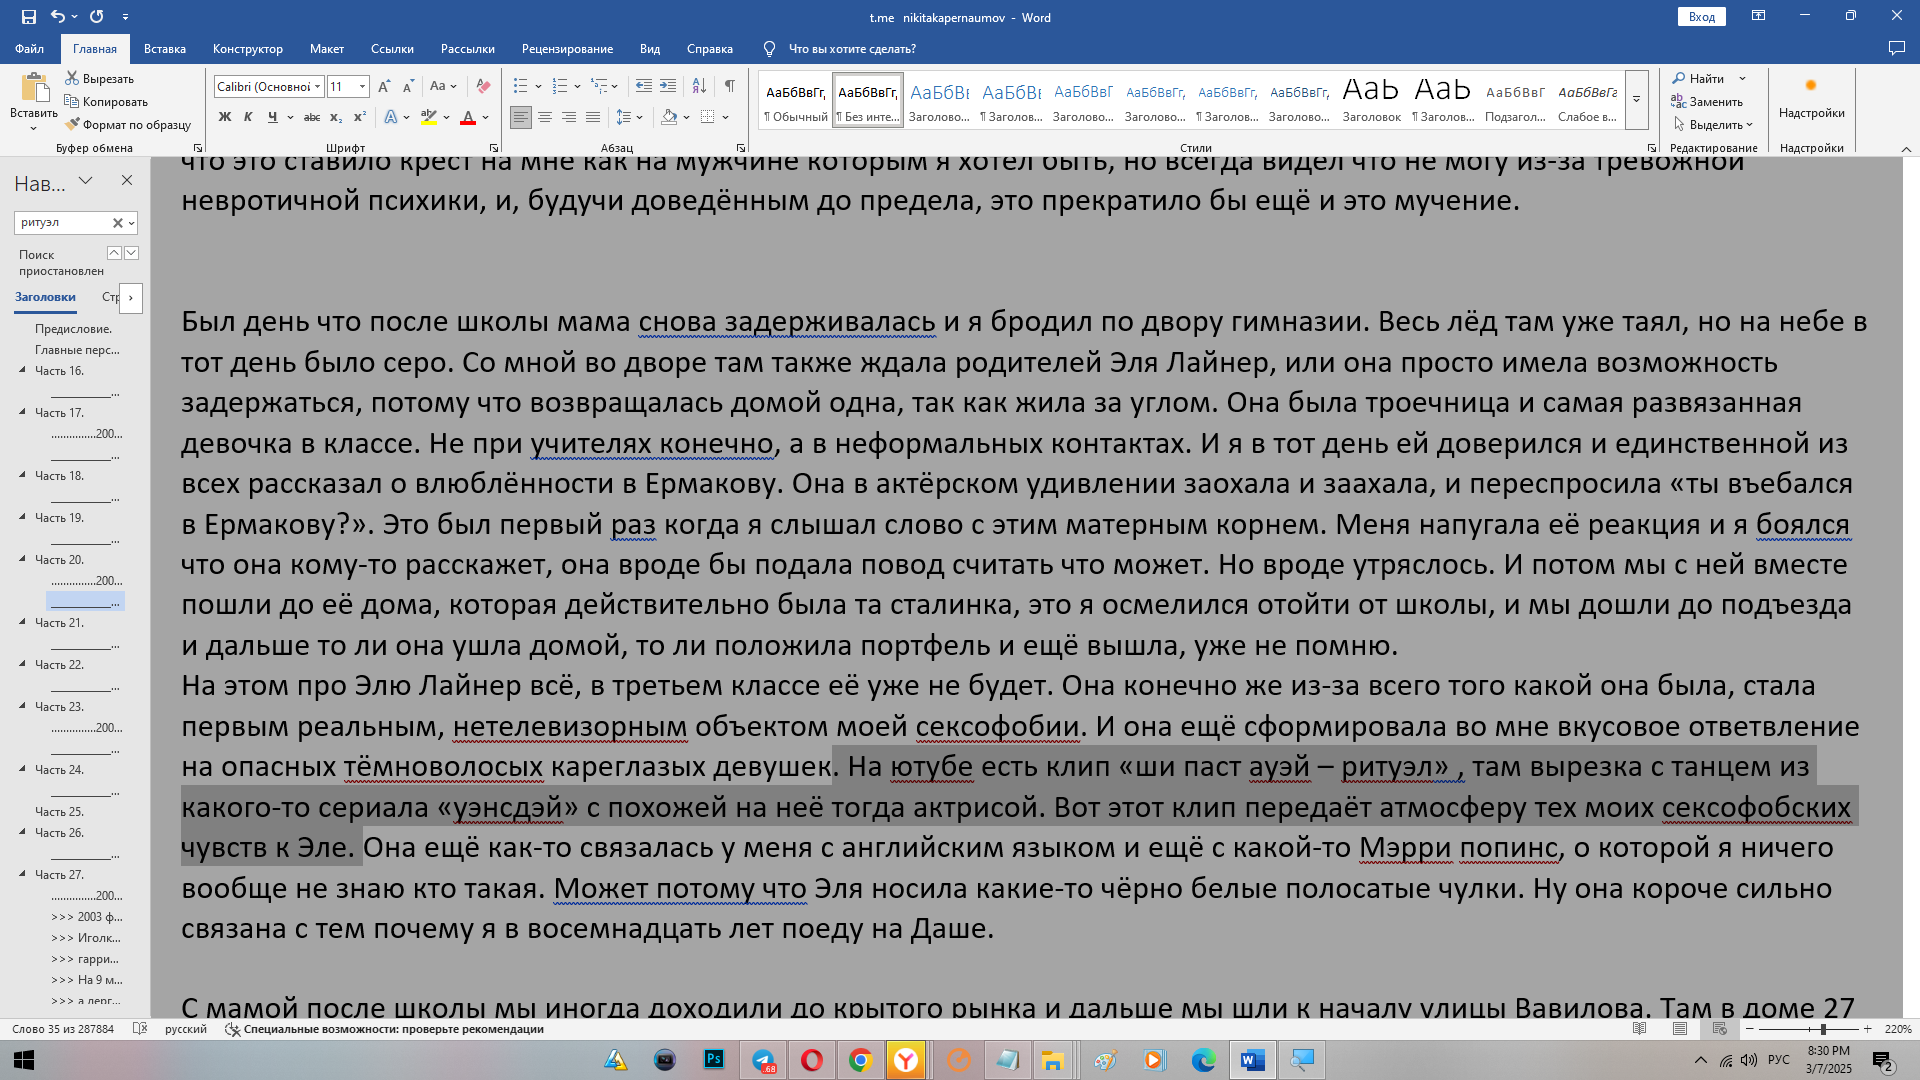Save the document with the floppy disk icon
The width and height of the screenshot is (1920, 1080).
pyautogui.click(x=28, y=17)
